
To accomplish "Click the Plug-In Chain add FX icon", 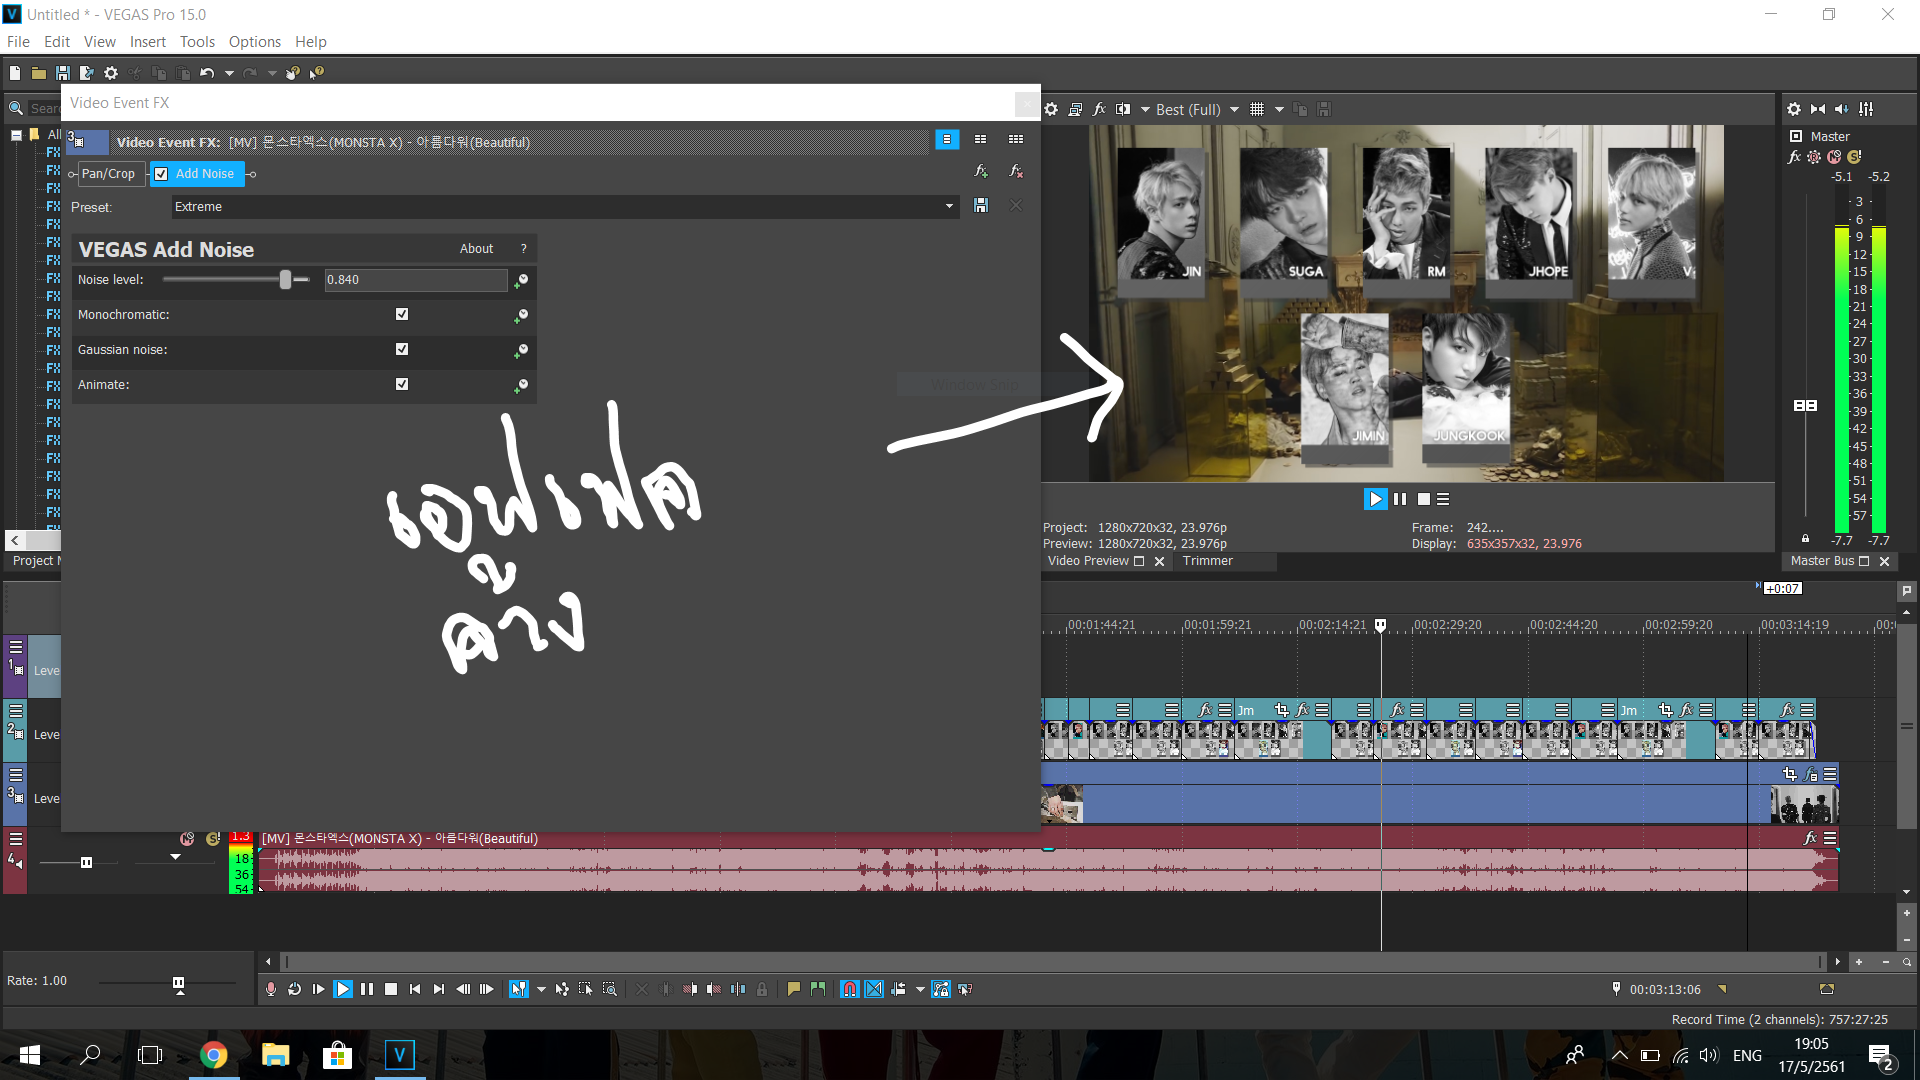I will pos(981,172).
